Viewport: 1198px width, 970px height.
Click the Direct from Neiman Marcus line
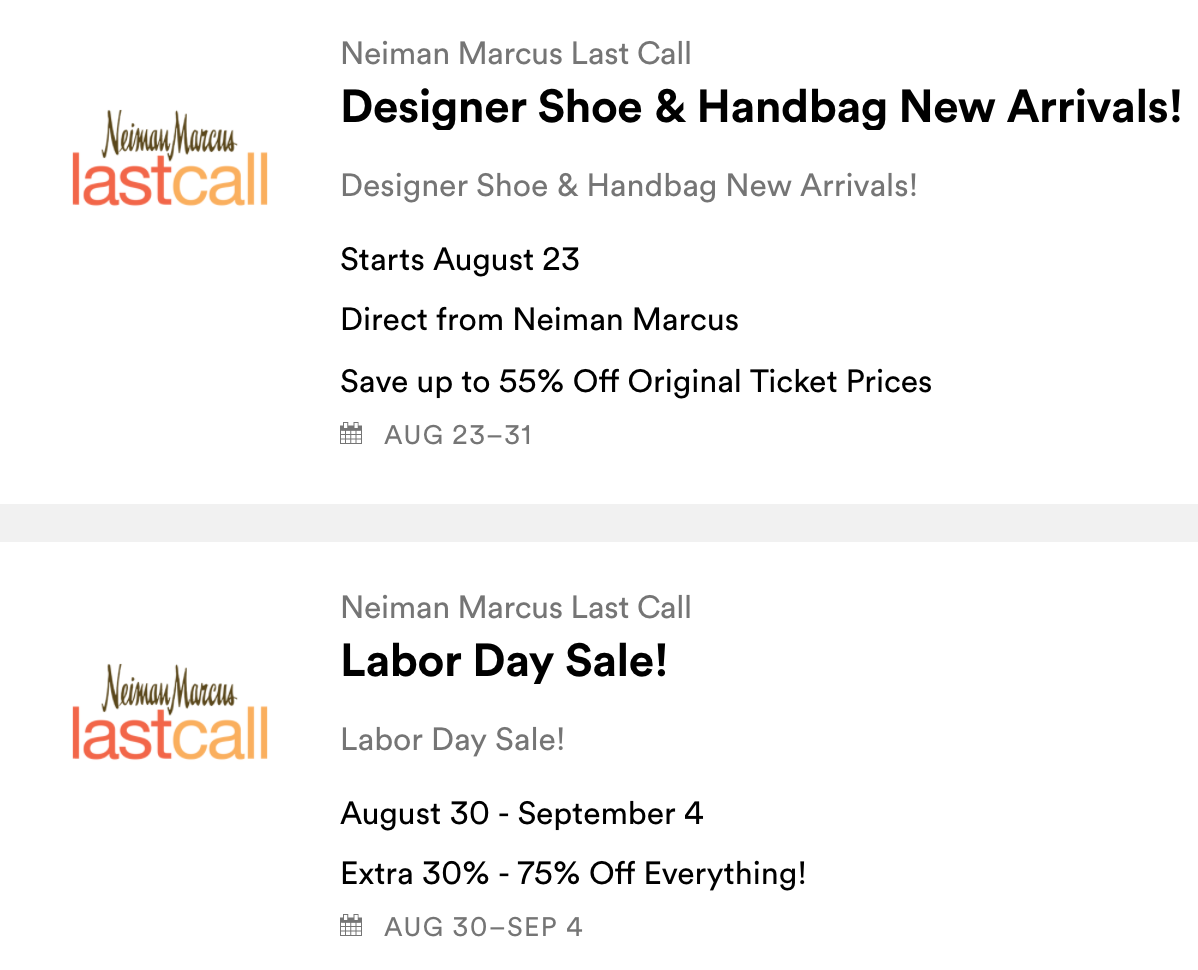click(x=539, y=320)
